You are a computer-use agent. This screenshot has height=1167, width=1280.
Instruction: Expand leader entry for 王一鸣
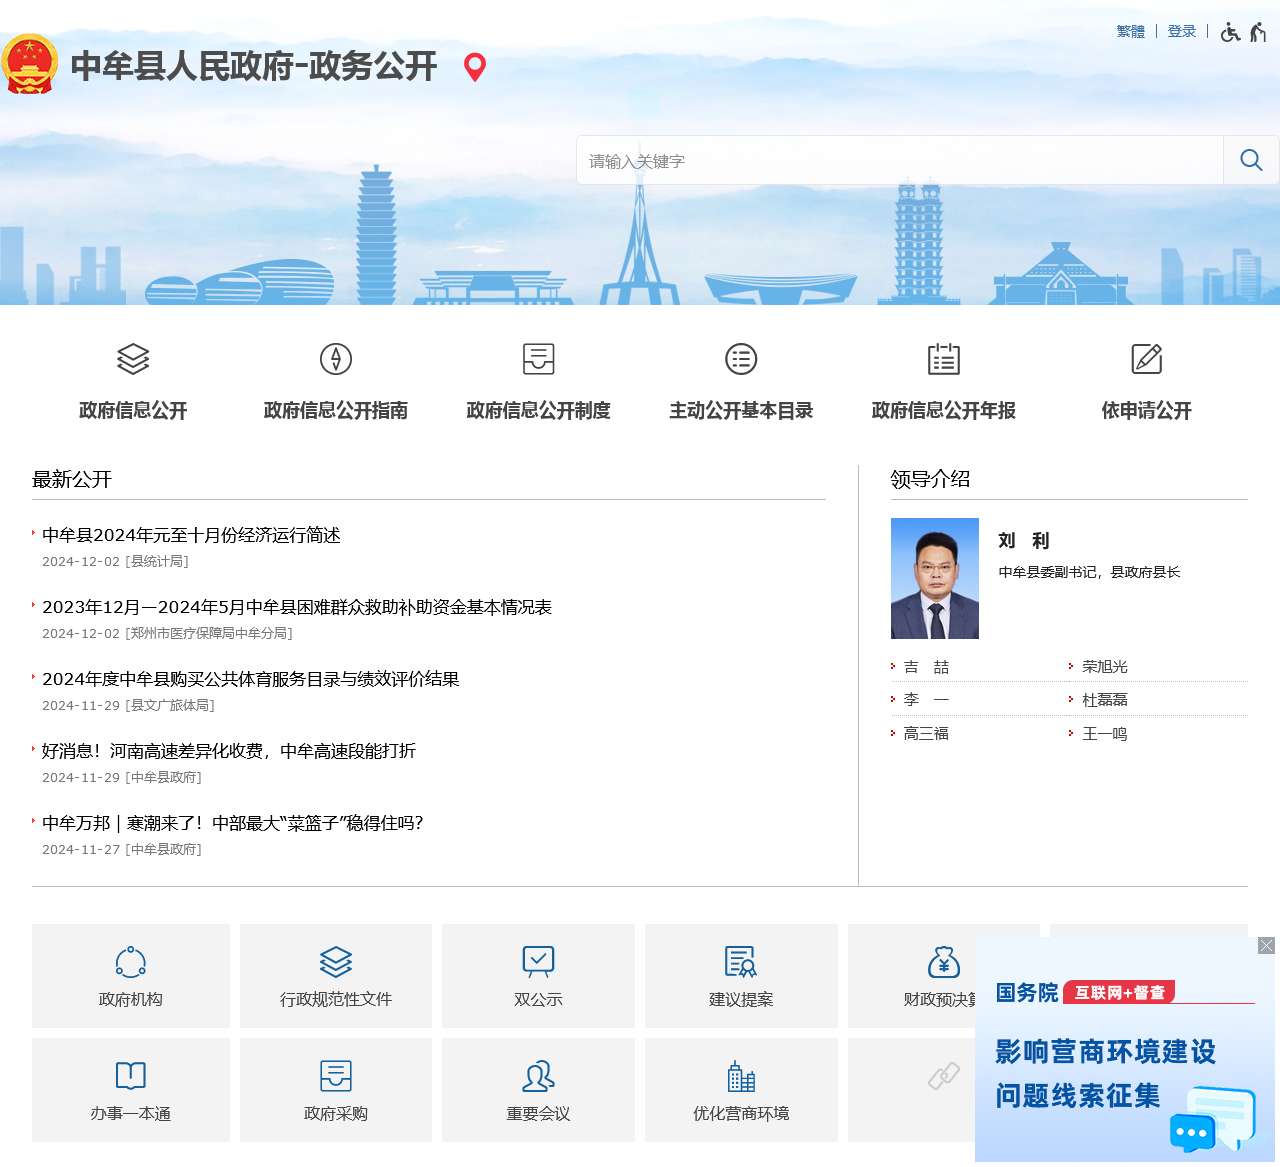tap(1103, 733)
